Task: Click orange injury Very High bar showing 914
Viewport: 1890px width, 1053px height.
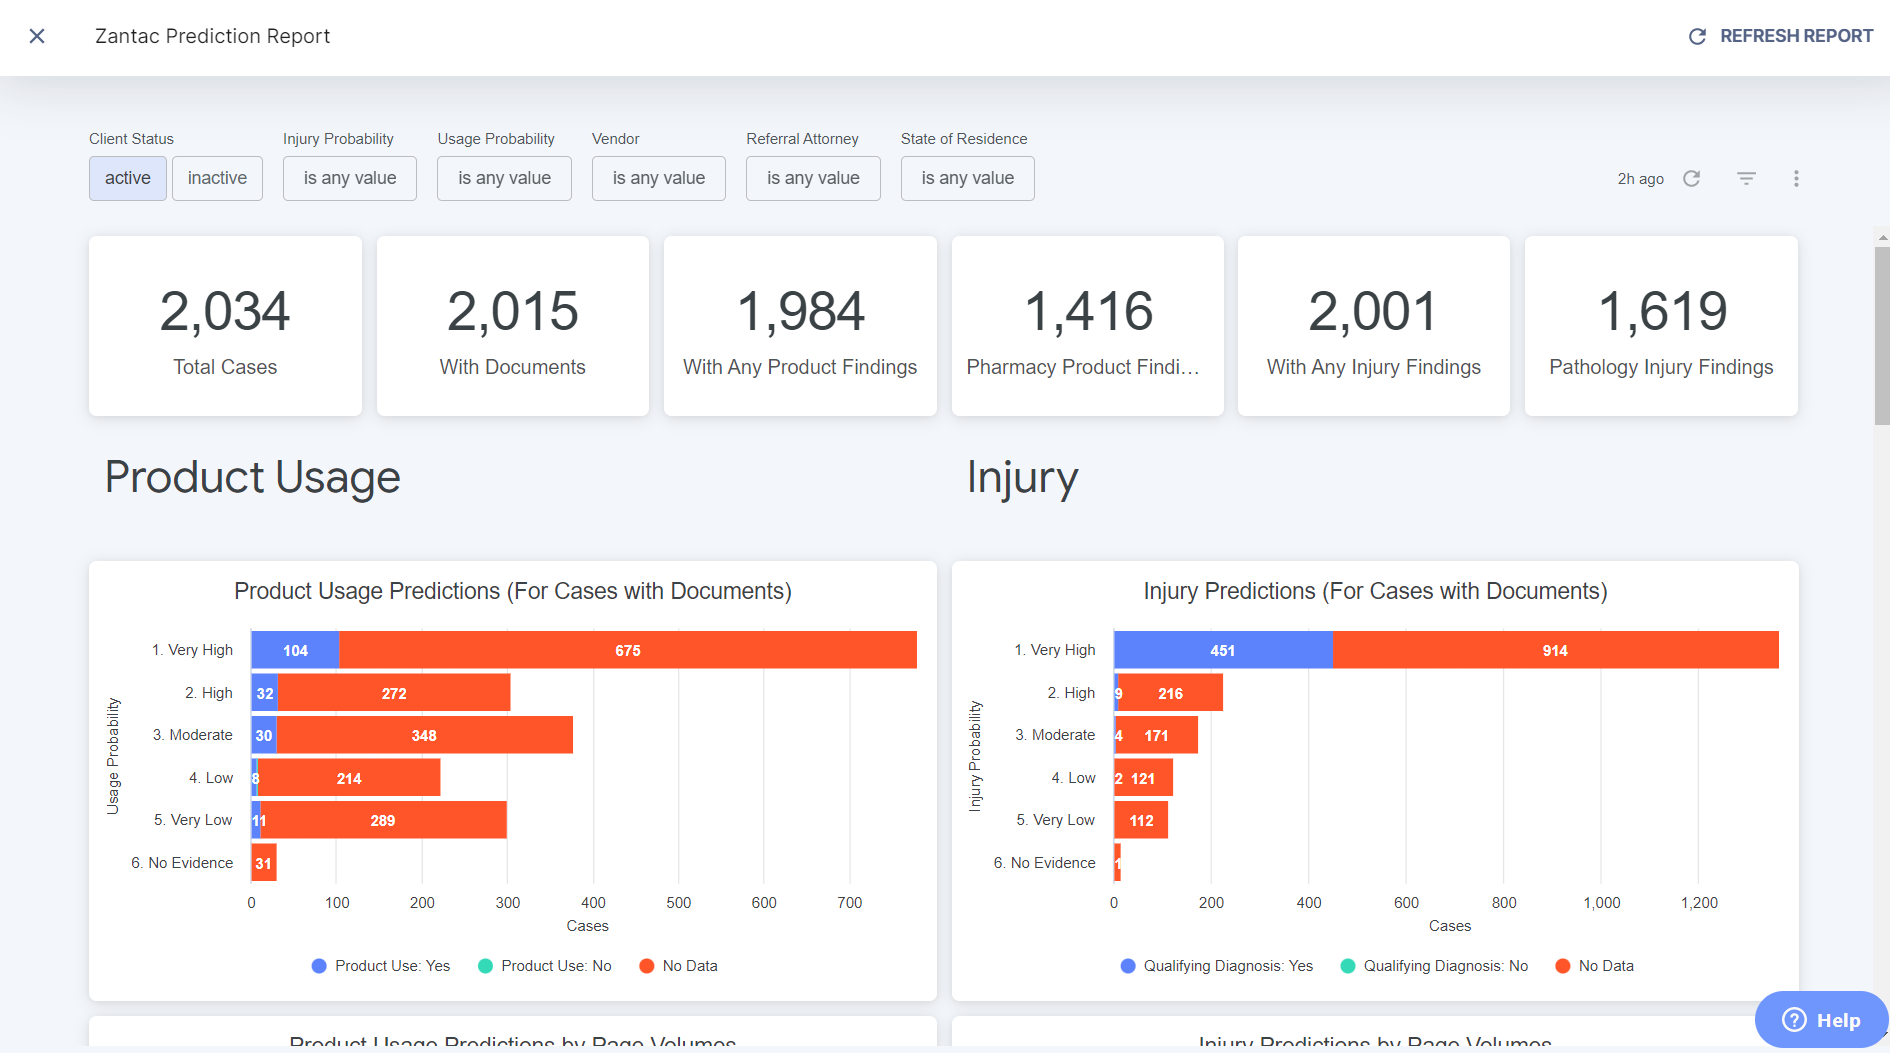Action: coord(1556,650)
